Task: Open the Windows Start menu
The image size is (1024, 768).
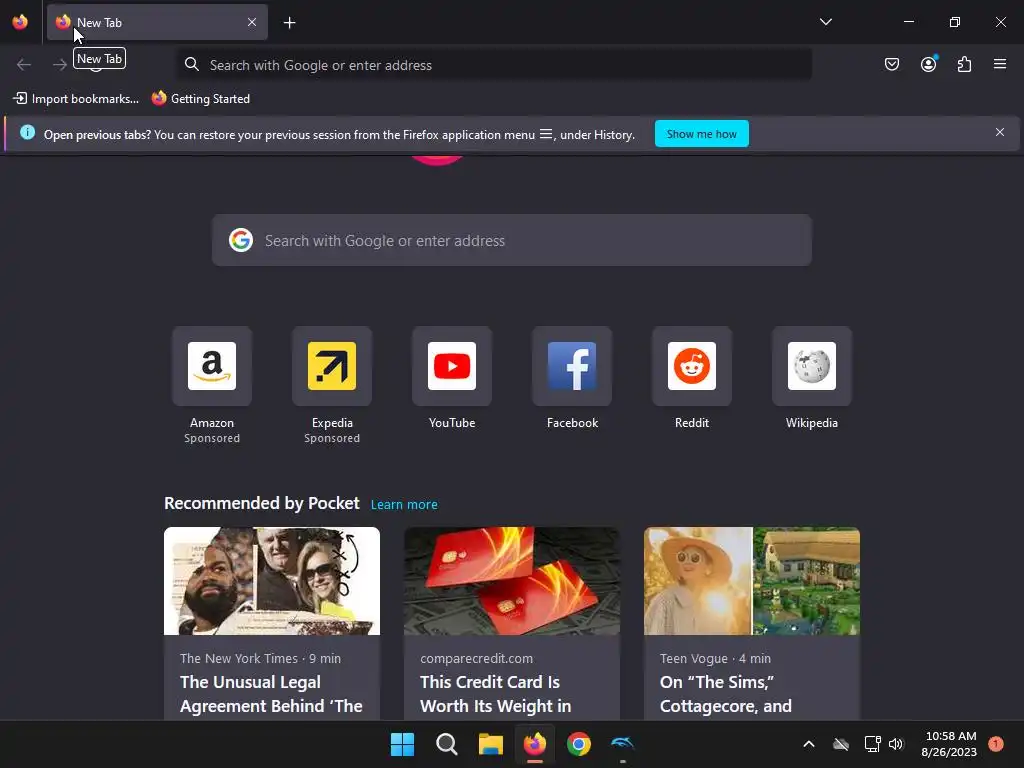Action: [402, 744]
